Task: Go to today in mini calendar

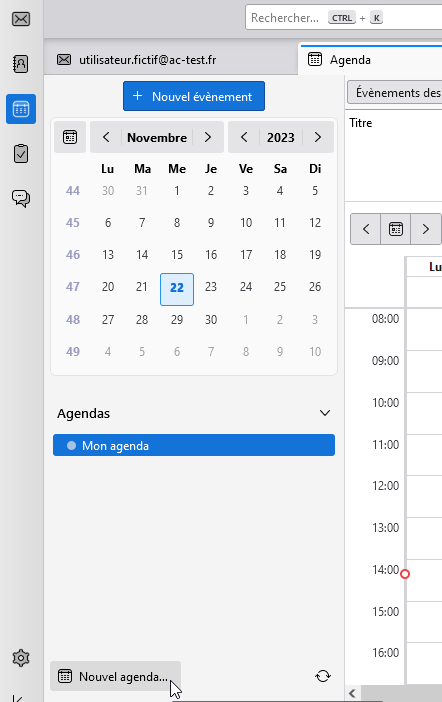Action: click(x=70, y=137)
